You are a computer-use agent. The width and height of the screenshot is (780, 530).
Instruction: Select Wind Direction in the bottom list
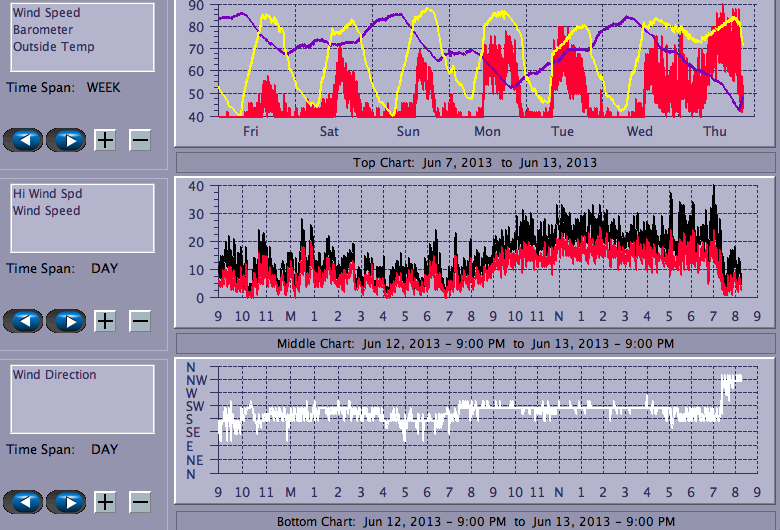[x=55, y=375]
